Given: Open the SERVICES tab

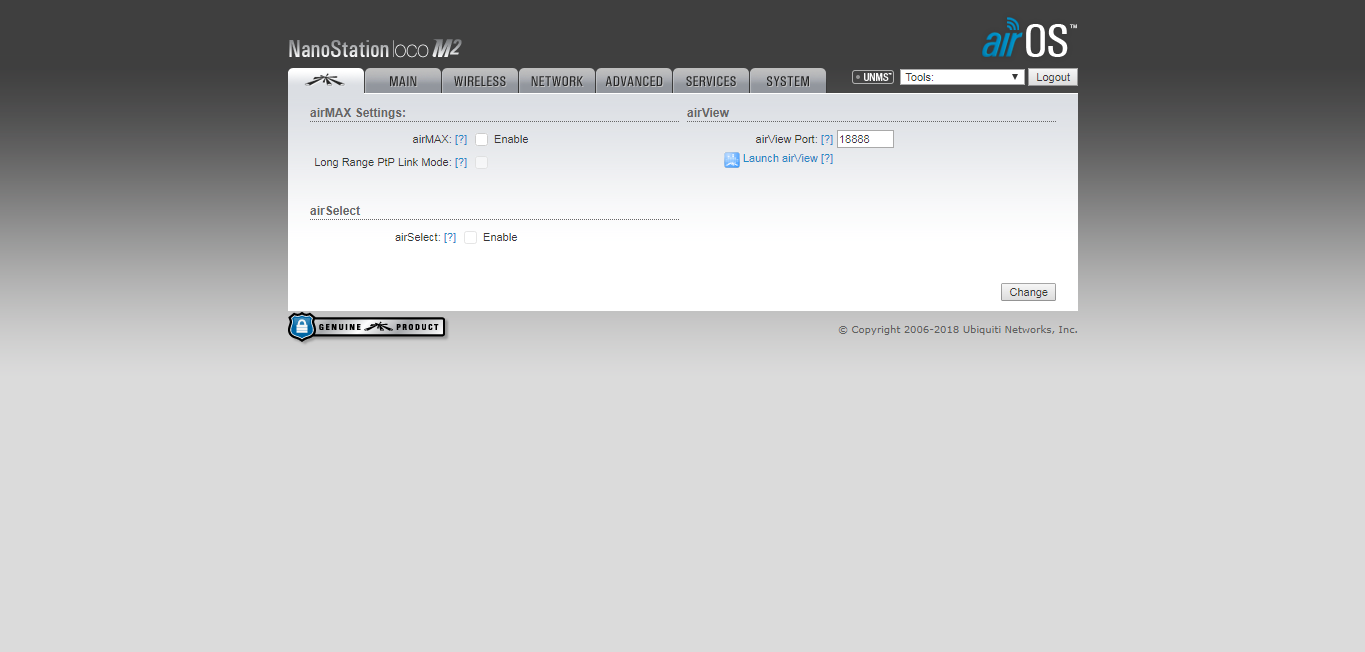Looking at the screenshot, I should click(x=711, y=81).
